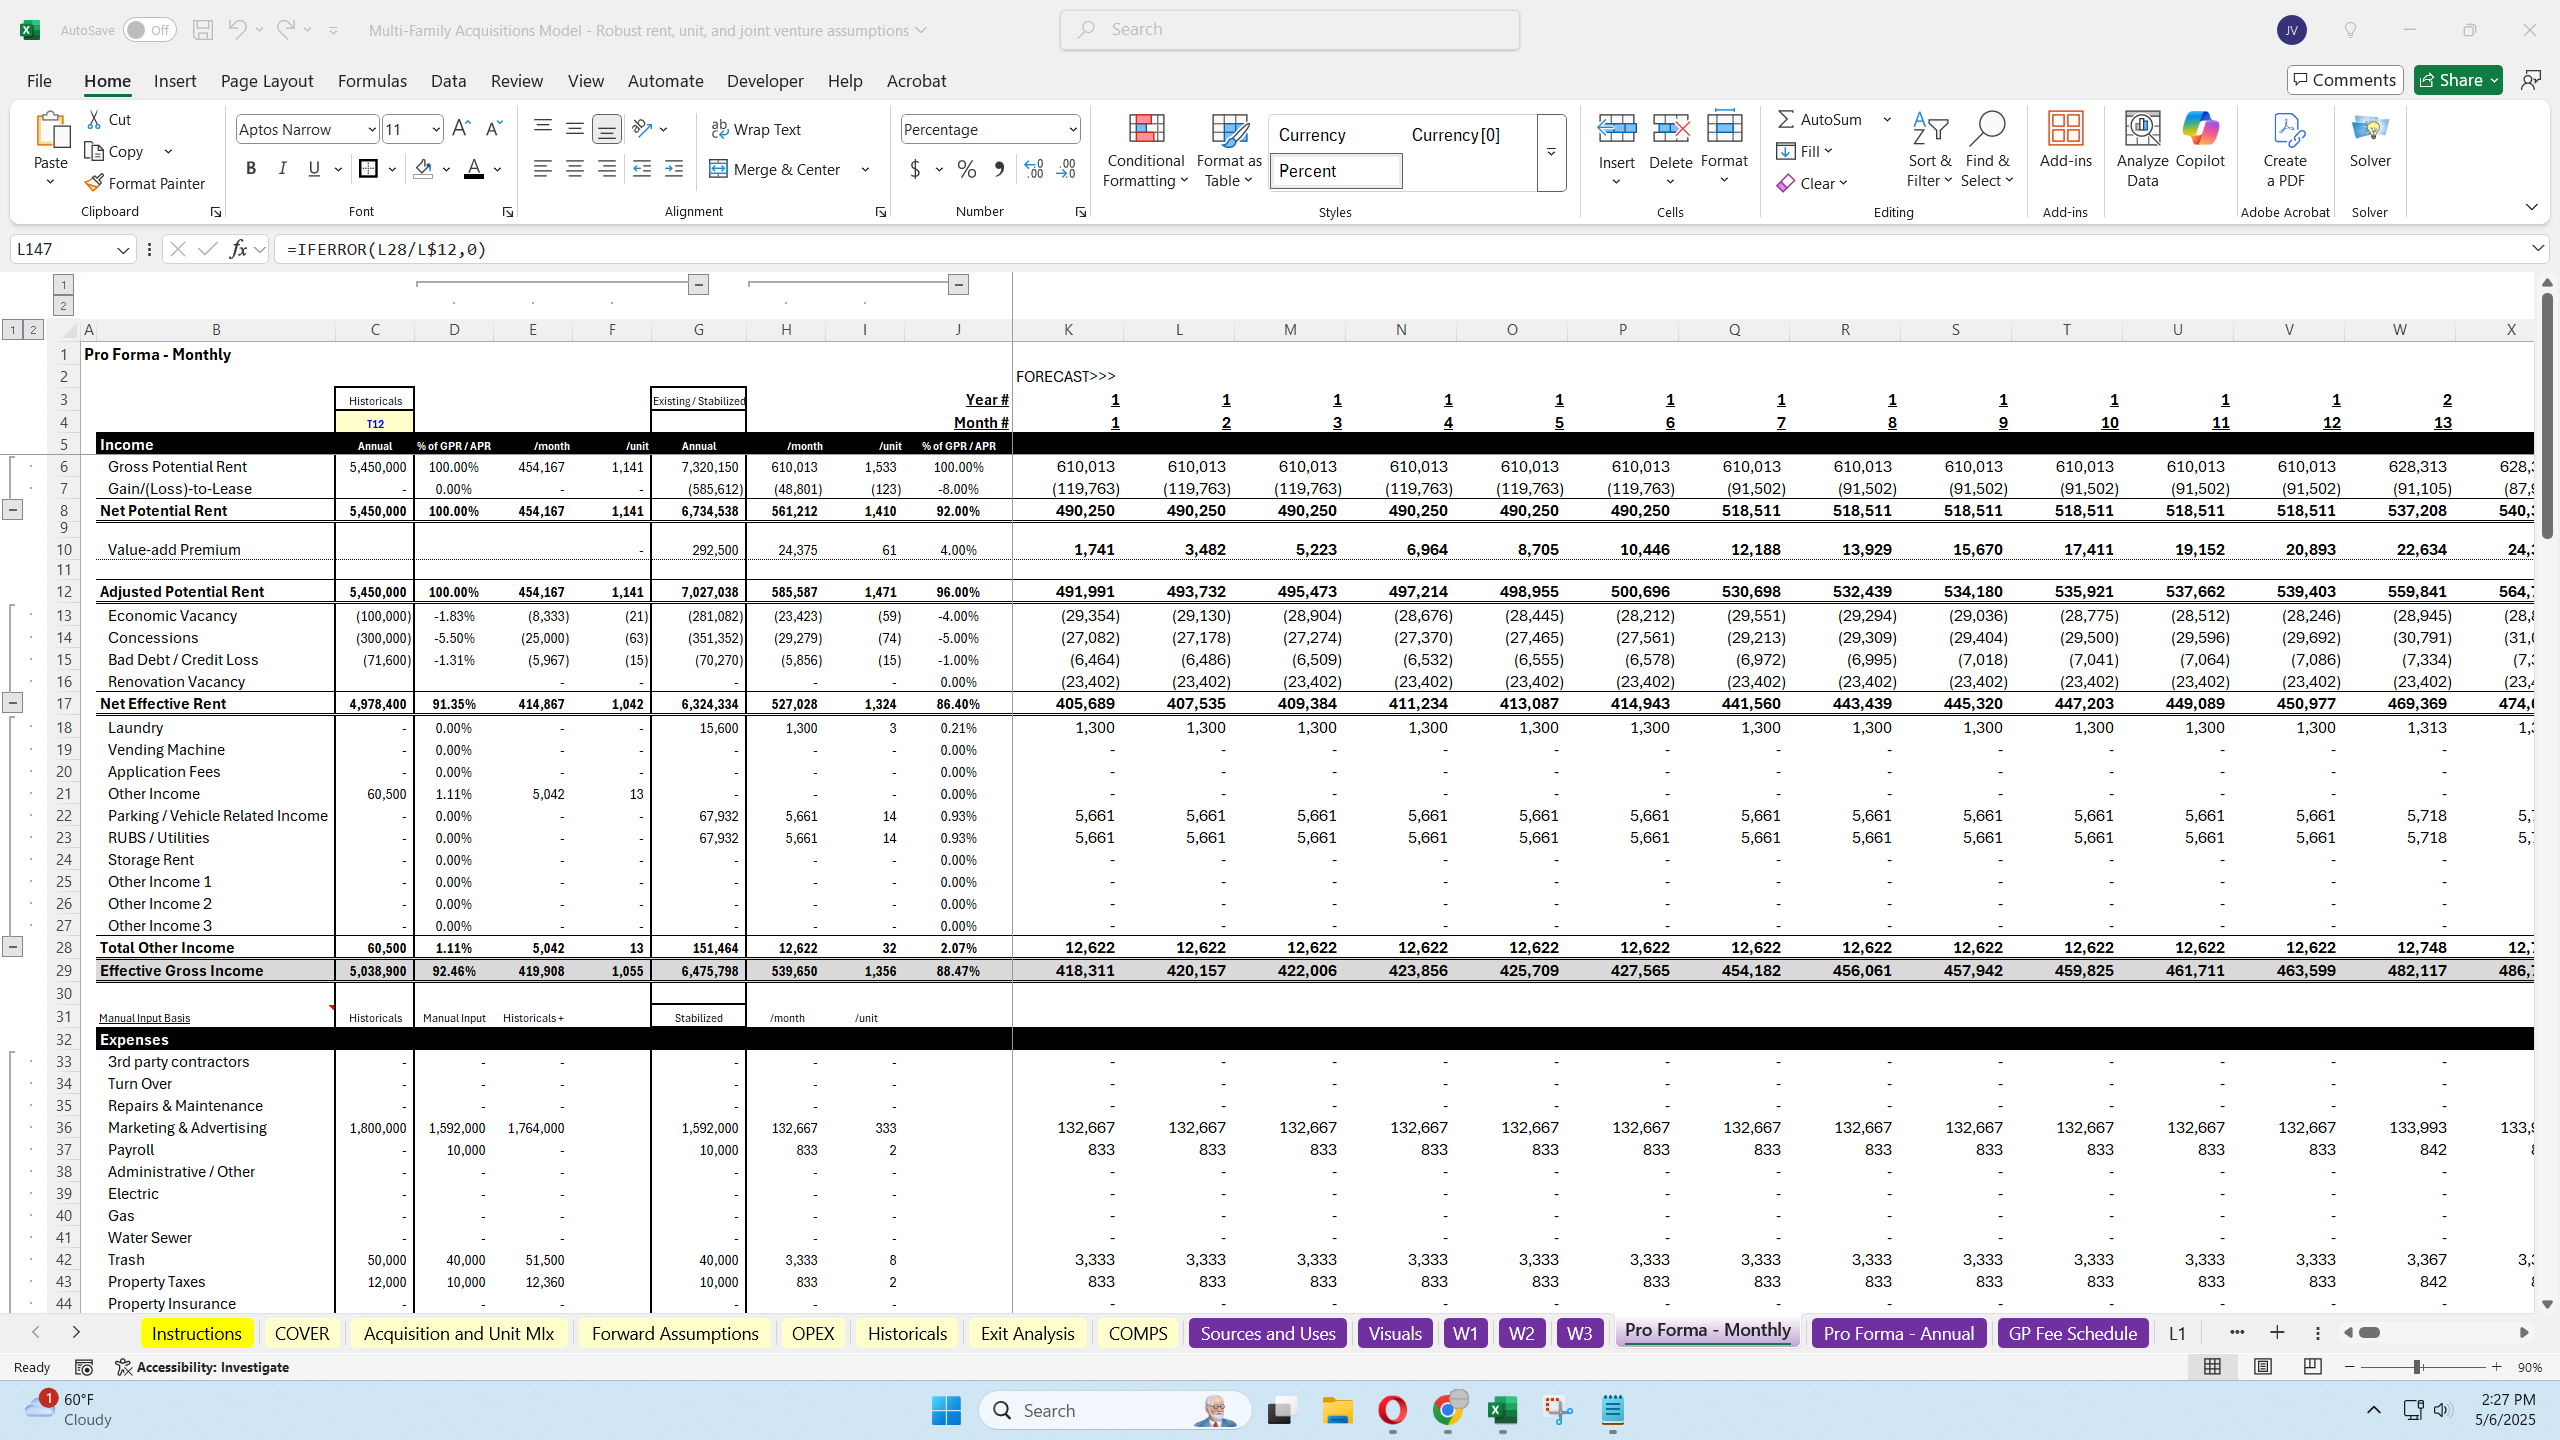Collapse the row group at row 17
The height and width of the screenshot is (1440, 2560).
coord(12,703)
